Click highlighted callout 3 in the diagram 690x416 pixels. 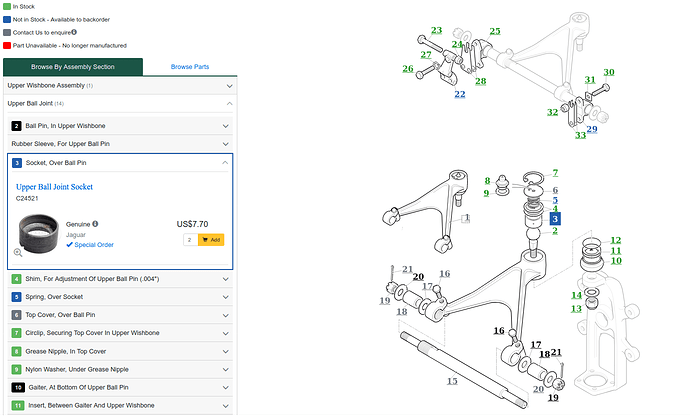click(x=555, y=218)
